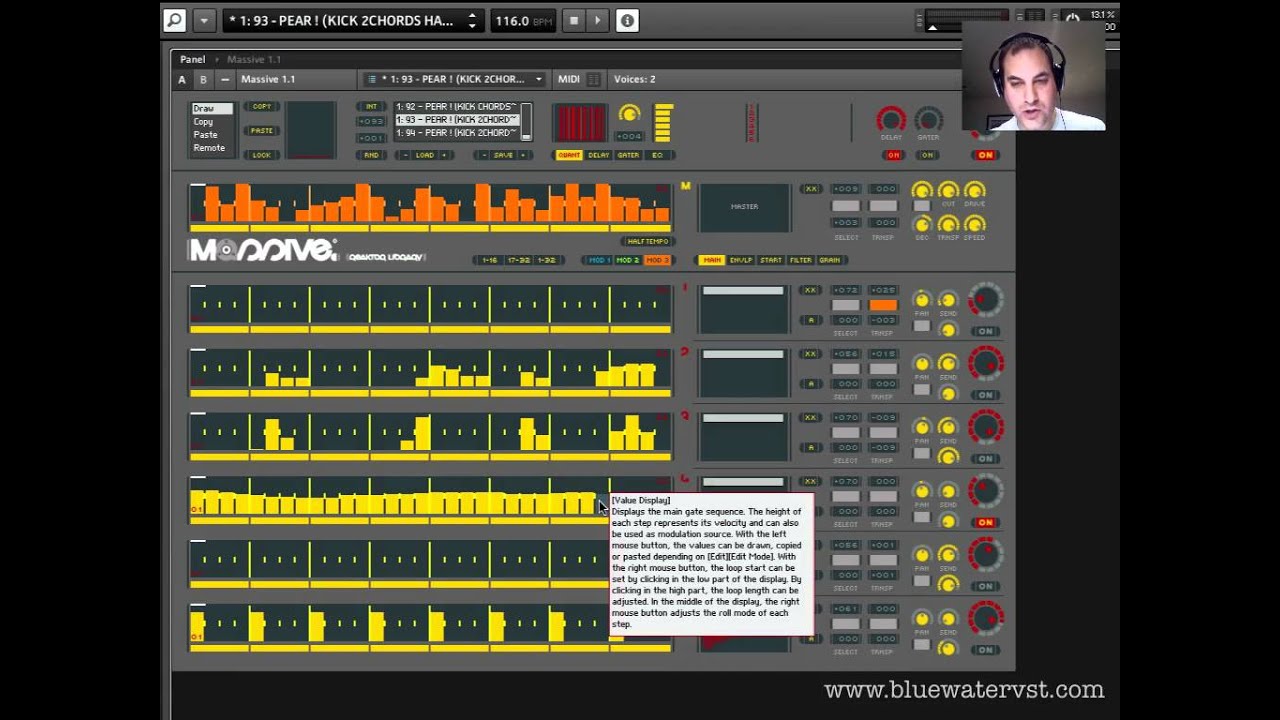Click the master SPEED knob
Image resolution: width=1280 pixels, height=720 pixels.
pyautogui.click(x=974, y=223)
